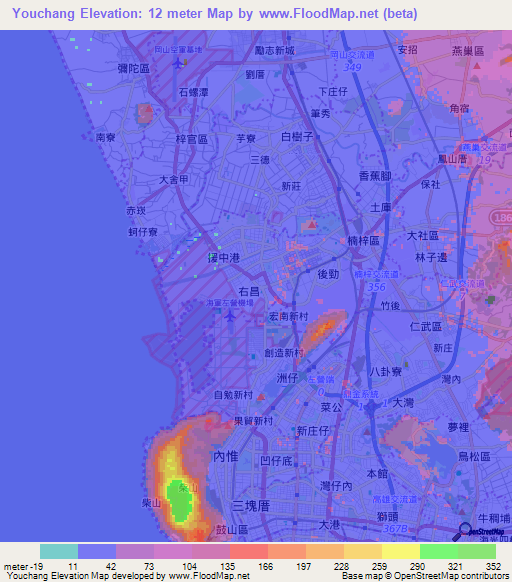Click the 後勁 place label
Viewport: 512px width, 582px height.
coord(328,274)
